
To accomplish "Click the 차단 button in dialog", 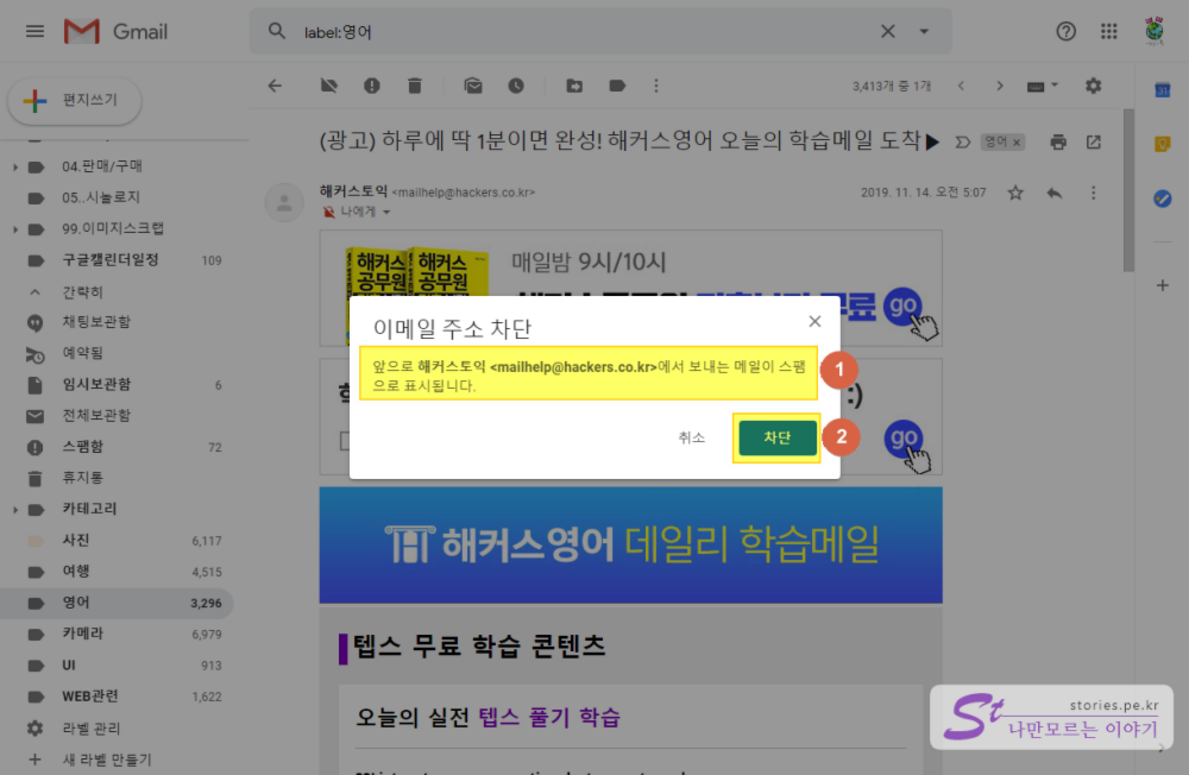I will click(x=777, y=438).
